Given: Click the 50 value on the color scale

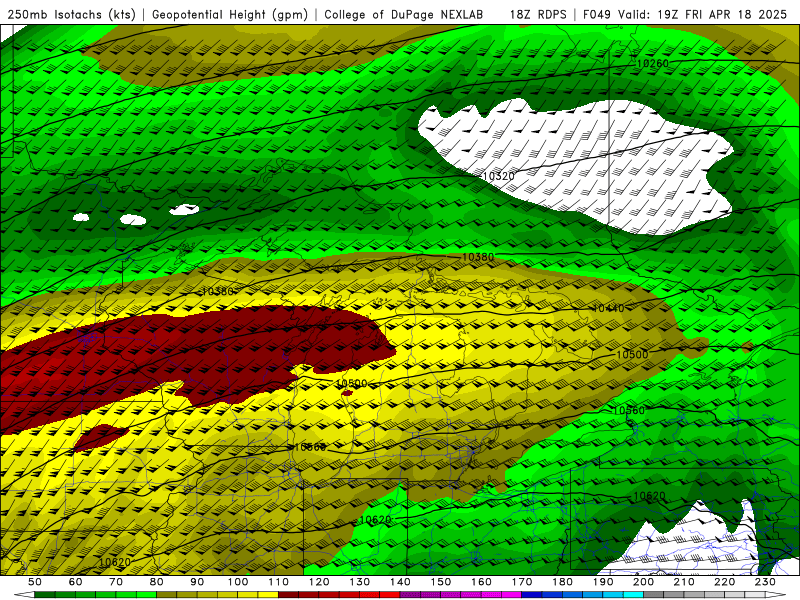Looking at the screenshot, I should [35, 582].
